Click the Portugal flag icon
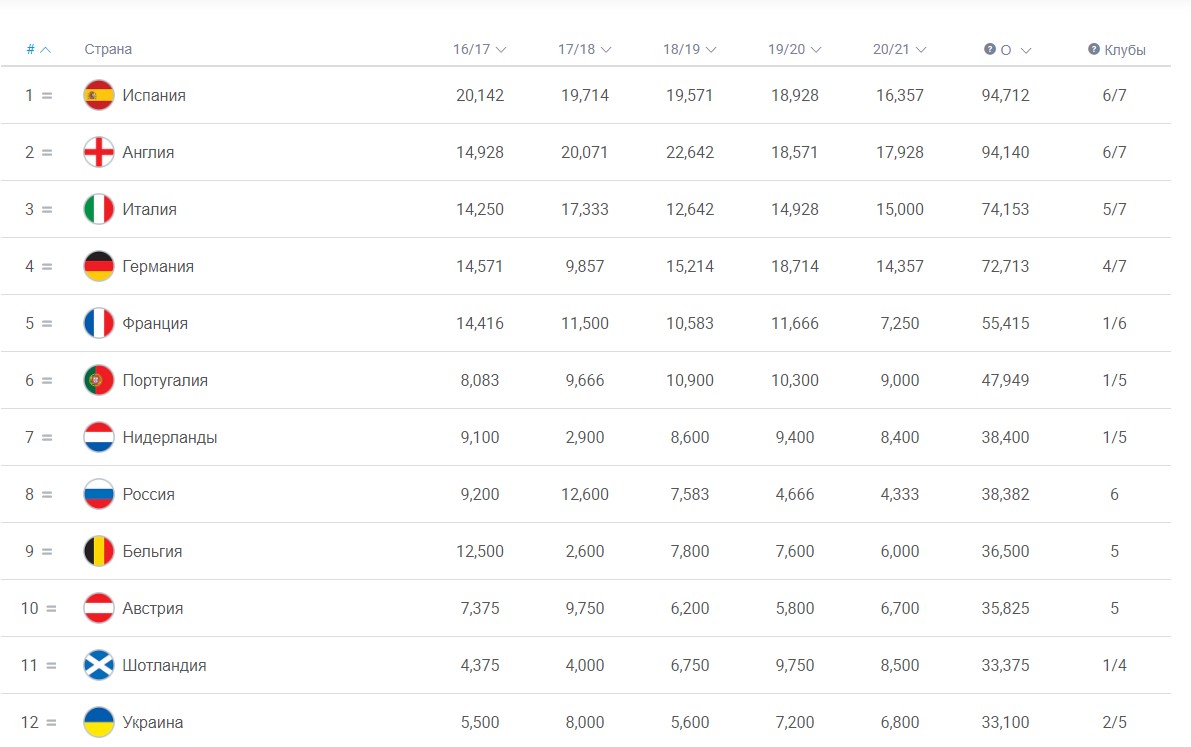The height and width of the screenshot is (747, 1191). [99, 380]
